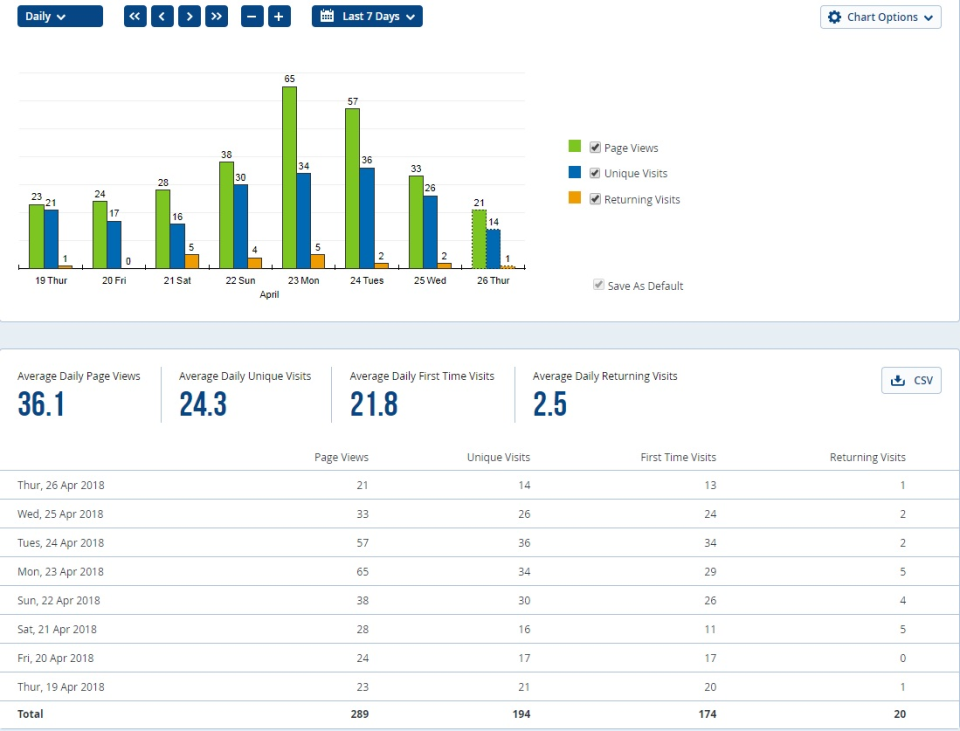Click the Page Views column header
Image resolution: width=960 pixels, height=731 pixels.
(x=341, y=457)
